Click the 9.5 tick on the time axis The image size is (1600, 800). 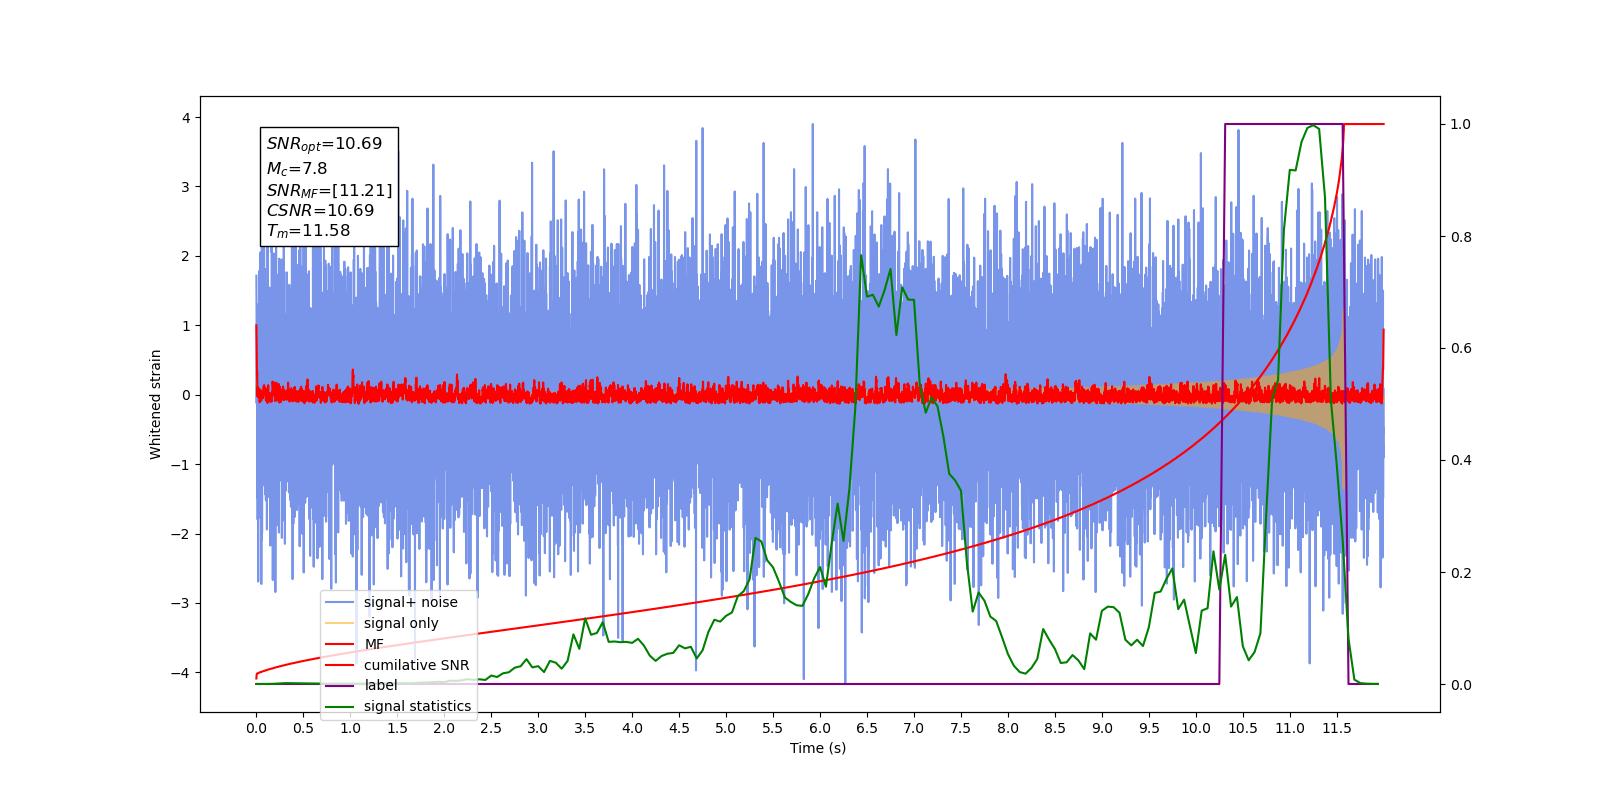(x=1149, y=728)
